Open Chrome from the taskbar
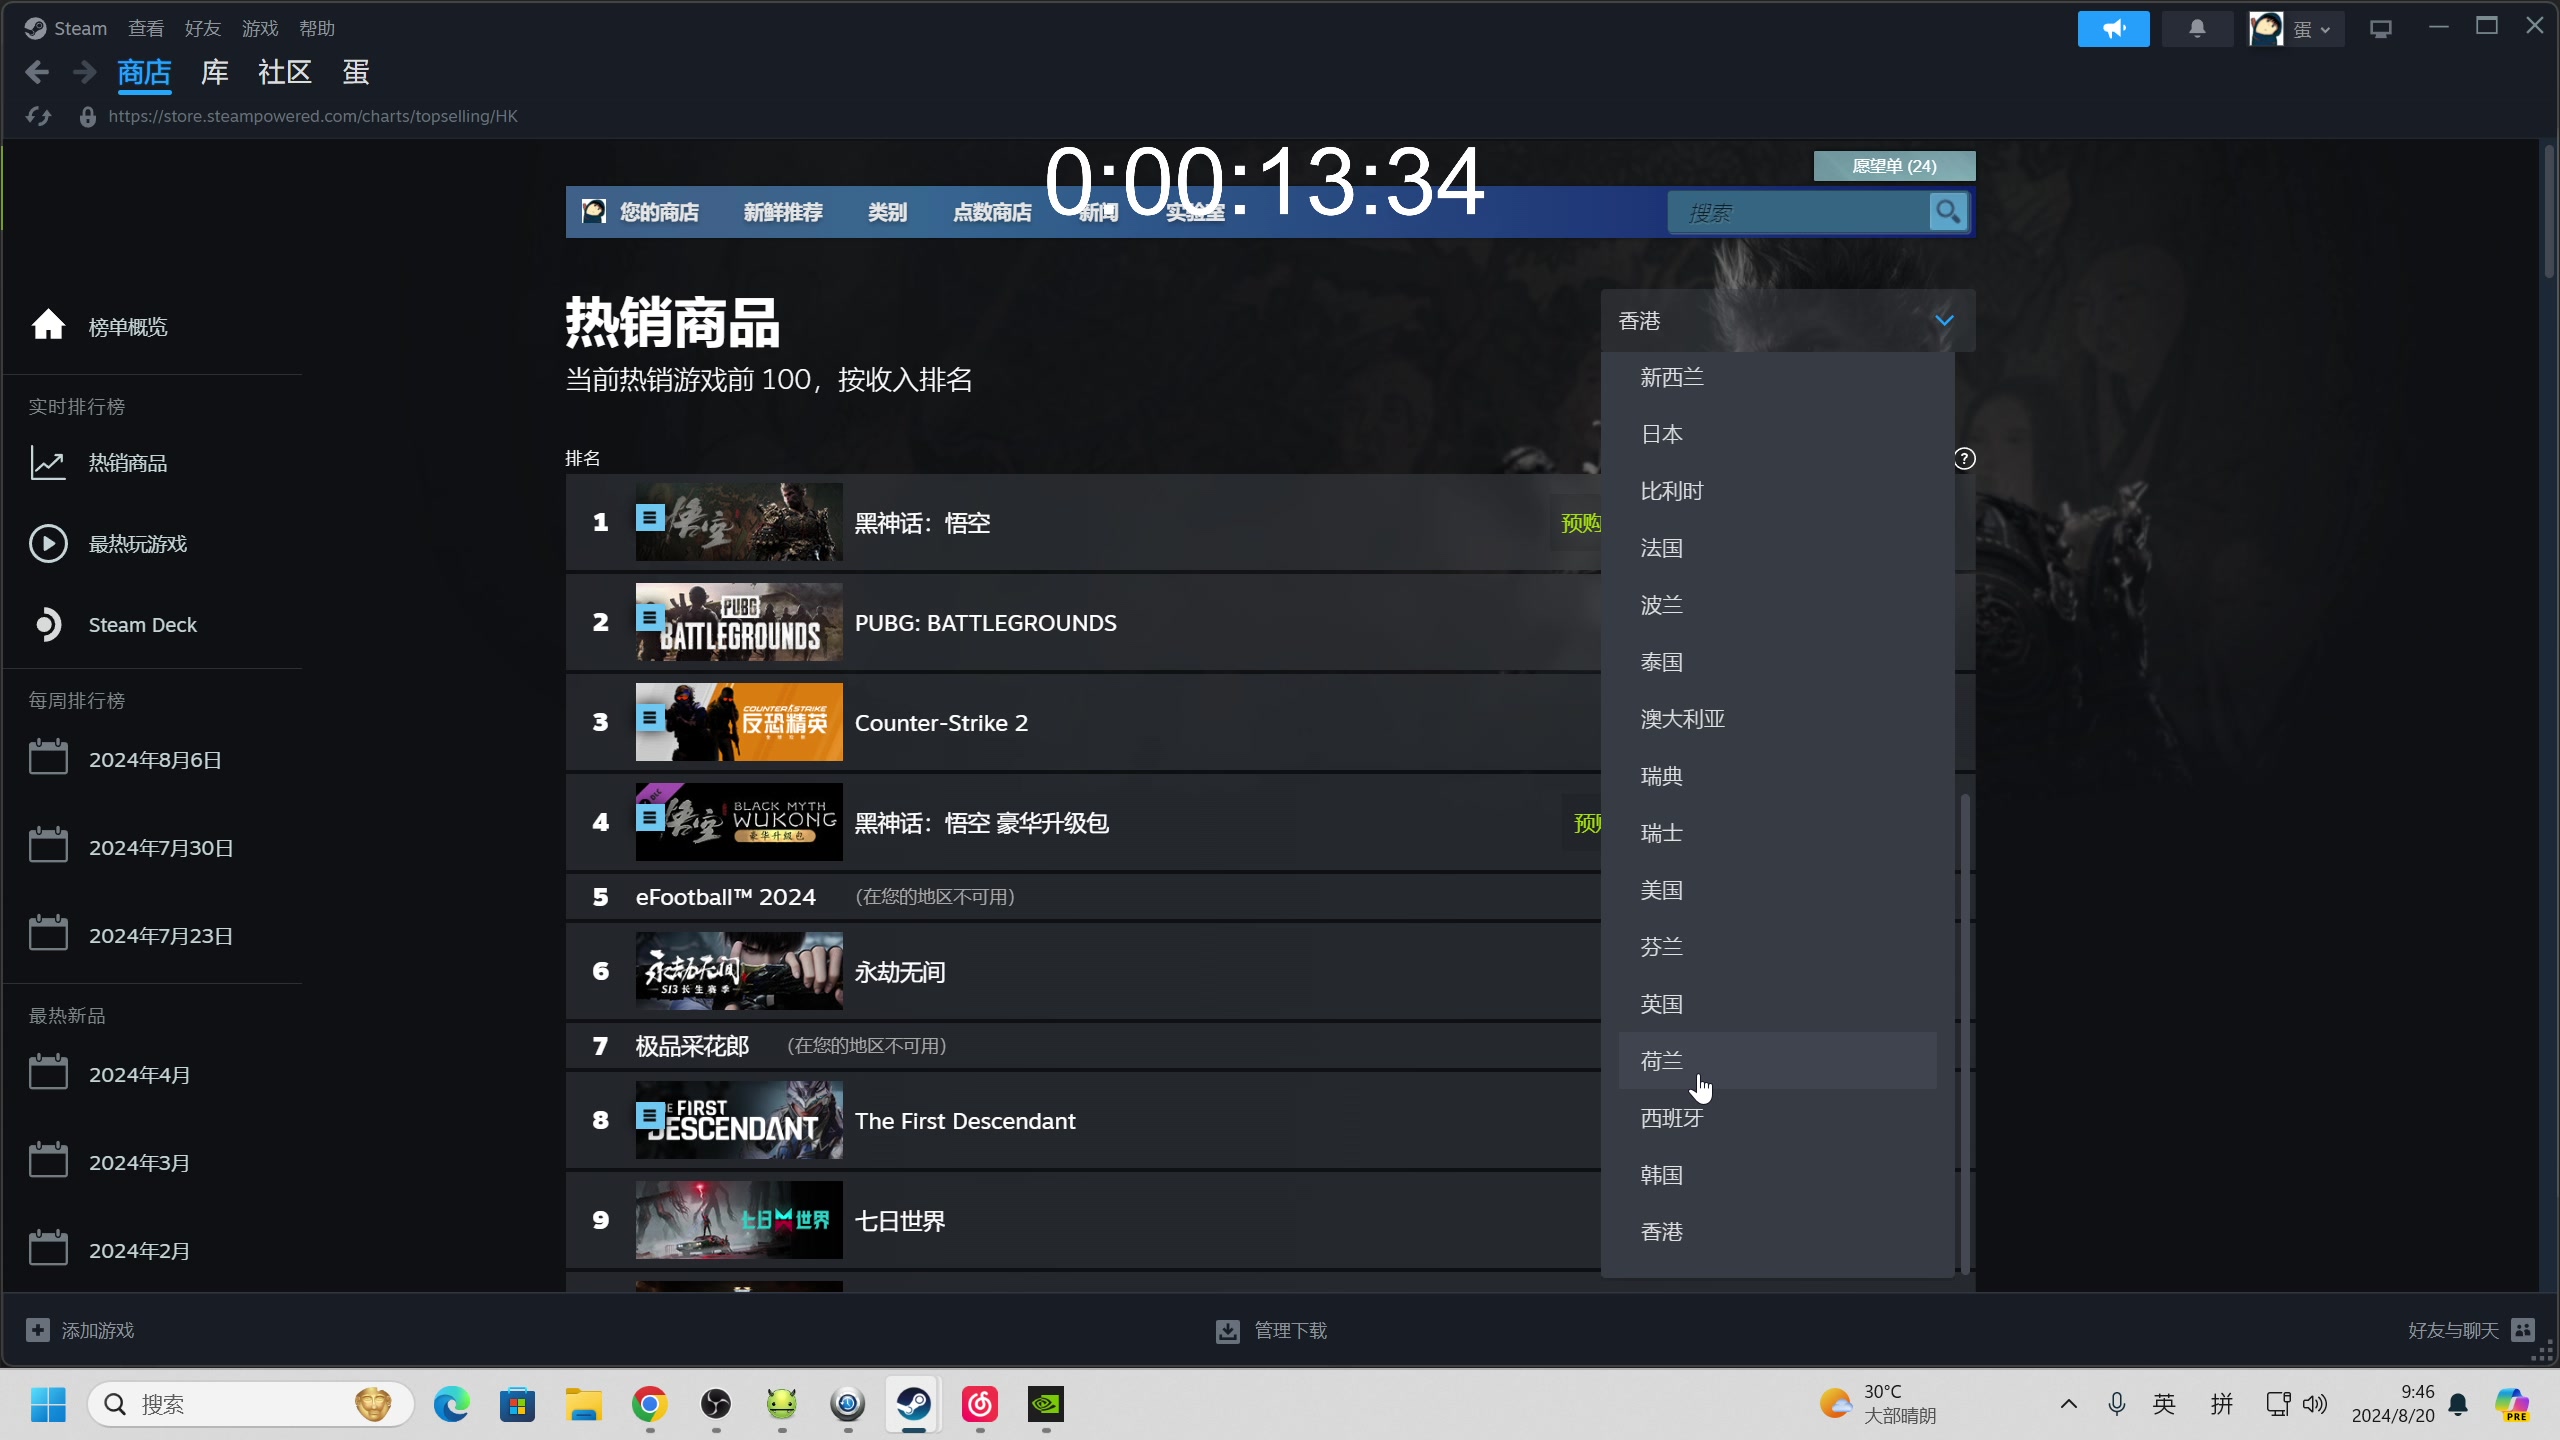This screenshot has width=2560, height=1440. click(650, 1405)
